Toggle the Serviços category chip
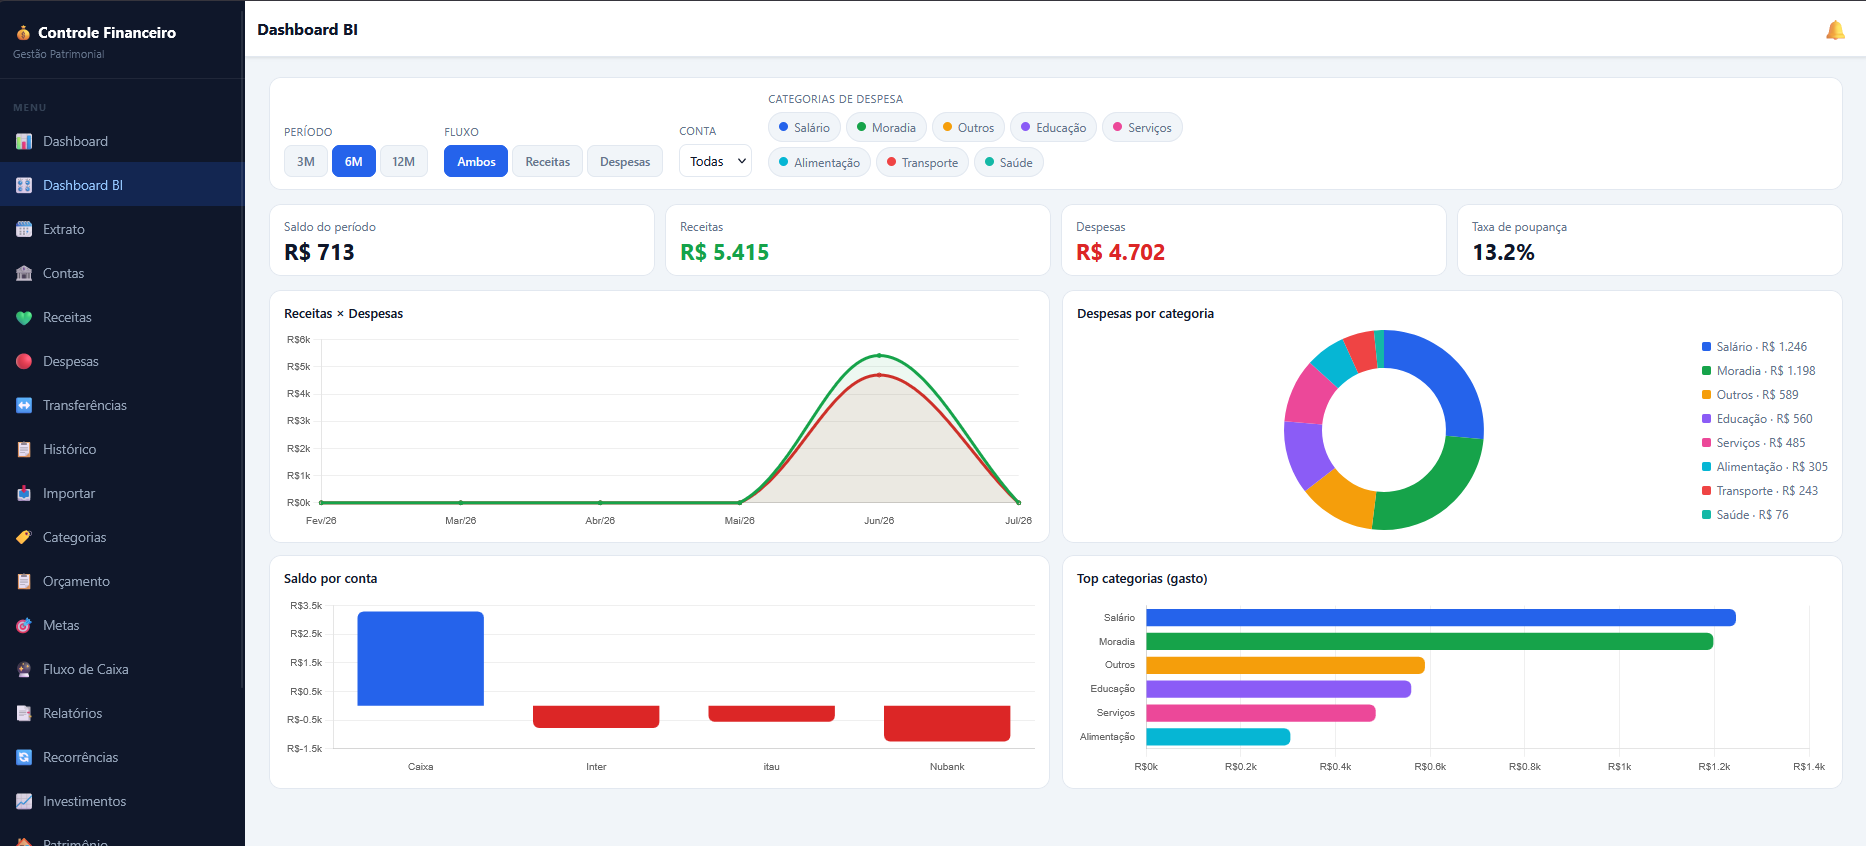The width and height of the screenshot is (1866, 846). [x=1142, y=127]
